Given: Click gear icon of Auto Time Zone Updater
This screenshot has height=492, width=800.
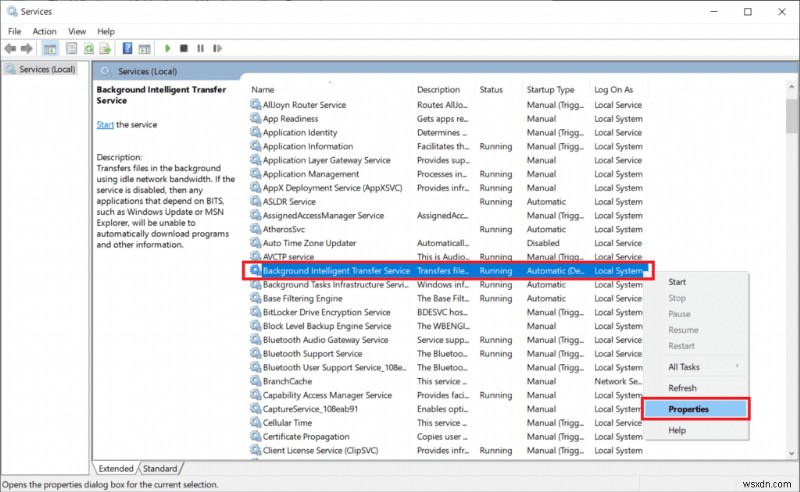Looking at the screenshot, I should tap(255, 243).
